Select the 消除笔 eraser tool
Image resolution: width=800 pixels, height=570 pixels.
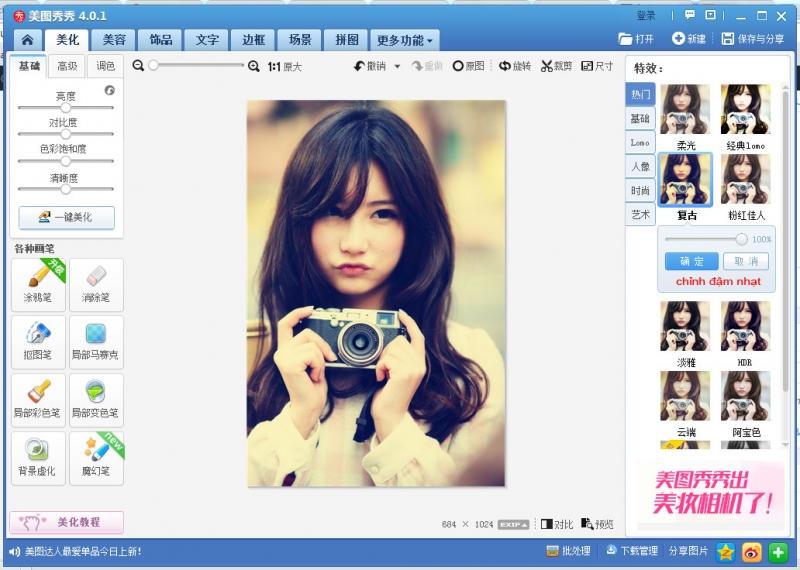coord(96,284)
